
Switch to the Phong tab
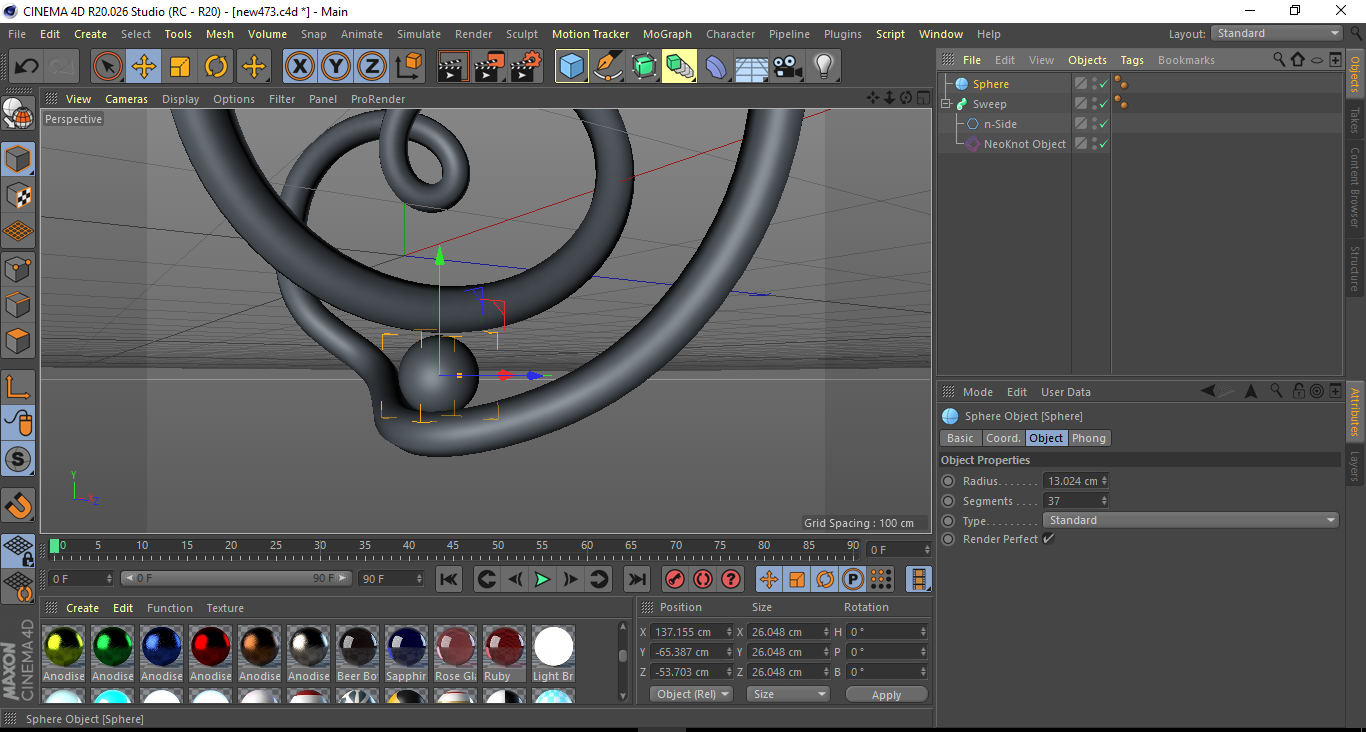(x=1089, y=438)
